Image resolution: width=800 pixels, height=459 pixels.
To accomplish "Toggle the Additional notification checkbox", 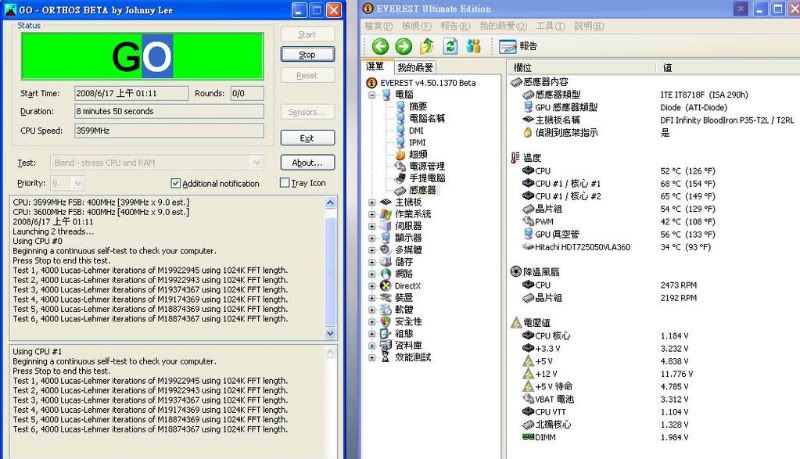I will point(176,183).
